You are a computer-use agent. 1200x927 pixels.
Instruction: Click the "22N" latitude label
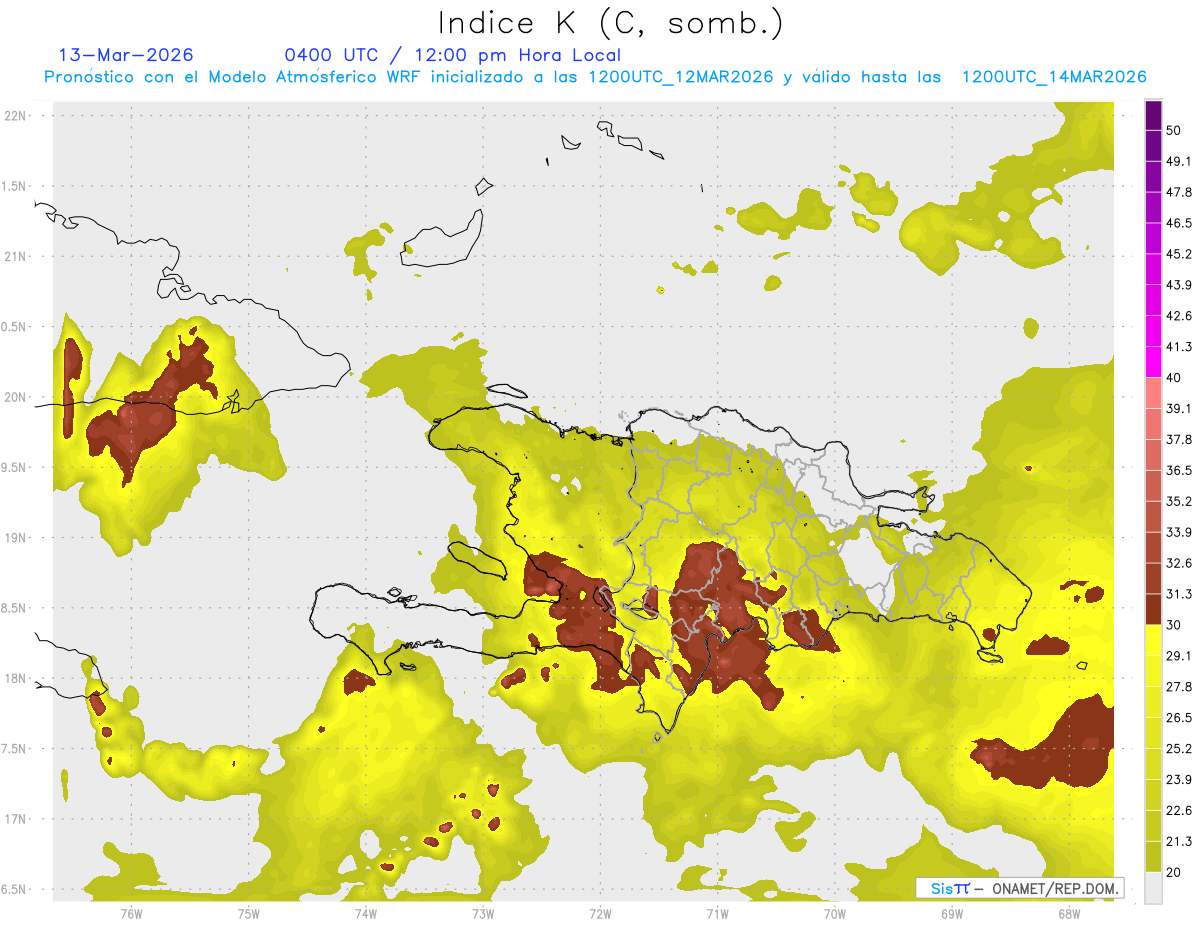pyautogui.click(x=15, y=115)
